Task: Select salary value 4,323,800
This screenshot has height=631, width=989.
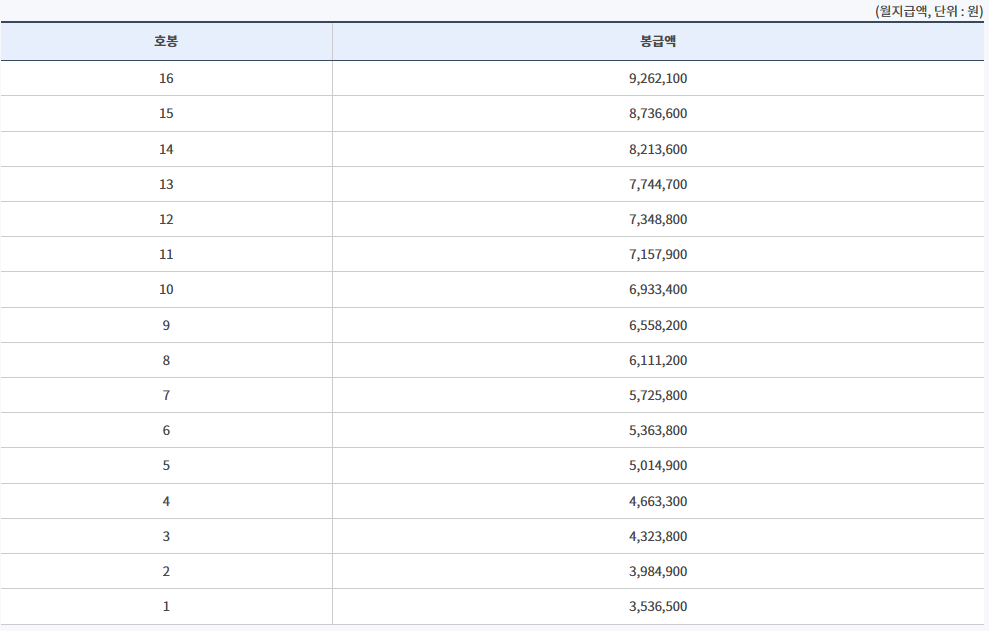Action: pos(658,536)
